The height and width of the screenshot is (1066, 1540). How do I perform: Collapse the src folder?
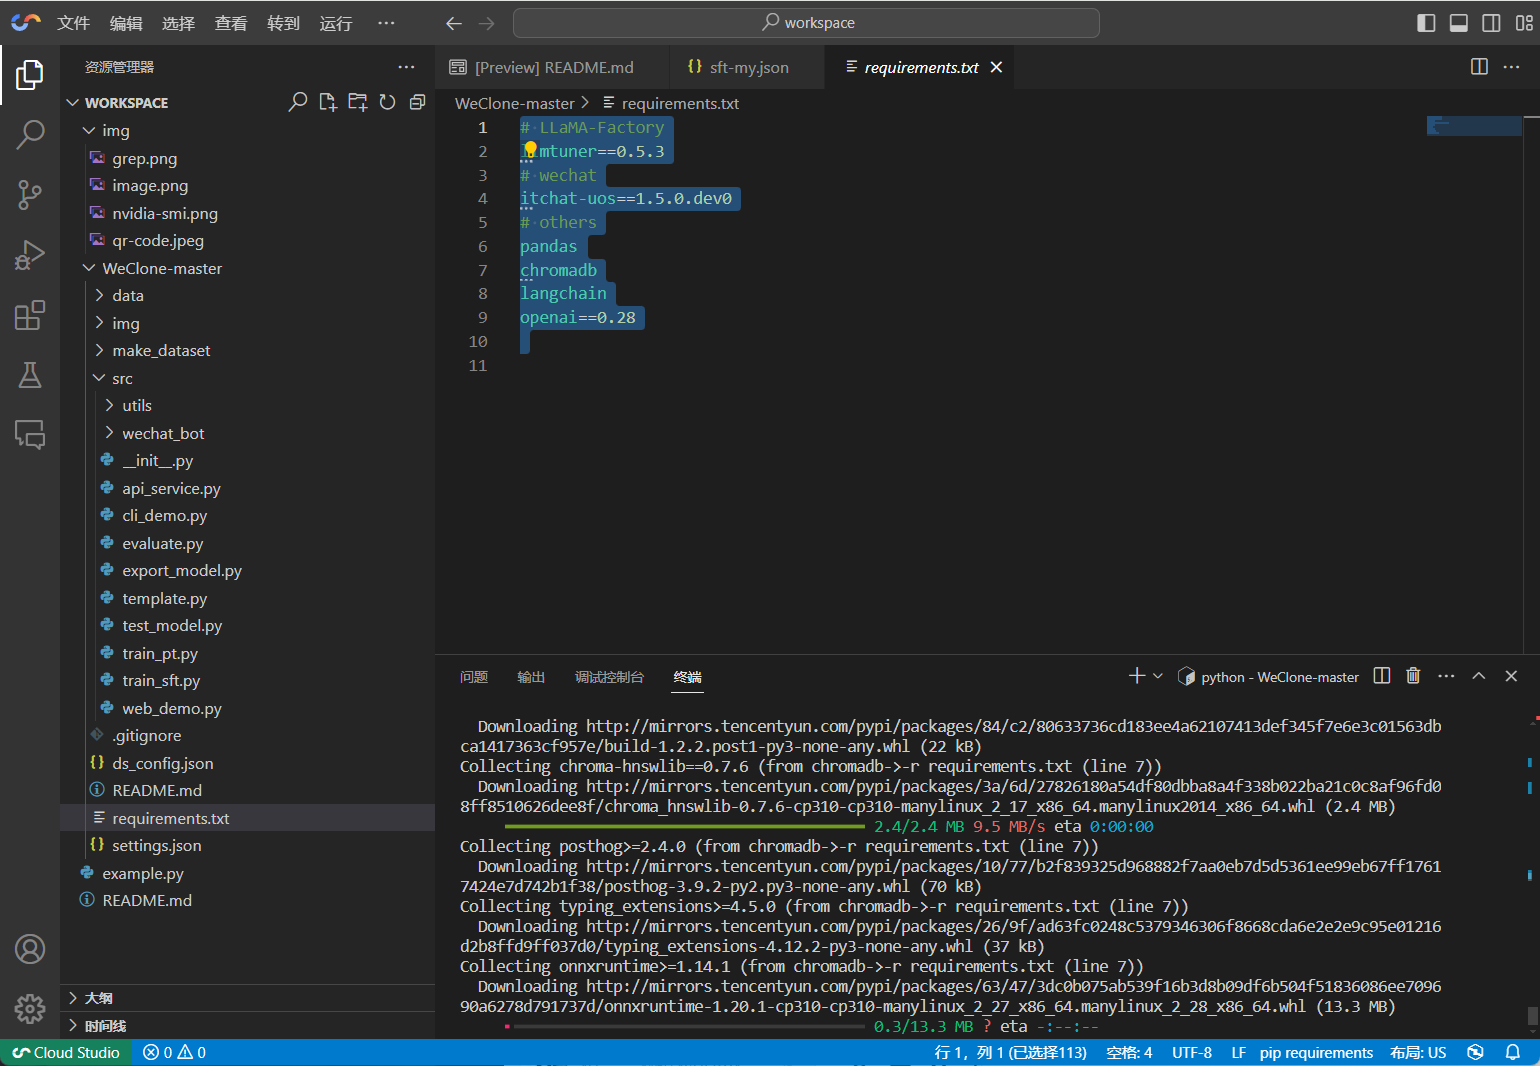[121, 379]
